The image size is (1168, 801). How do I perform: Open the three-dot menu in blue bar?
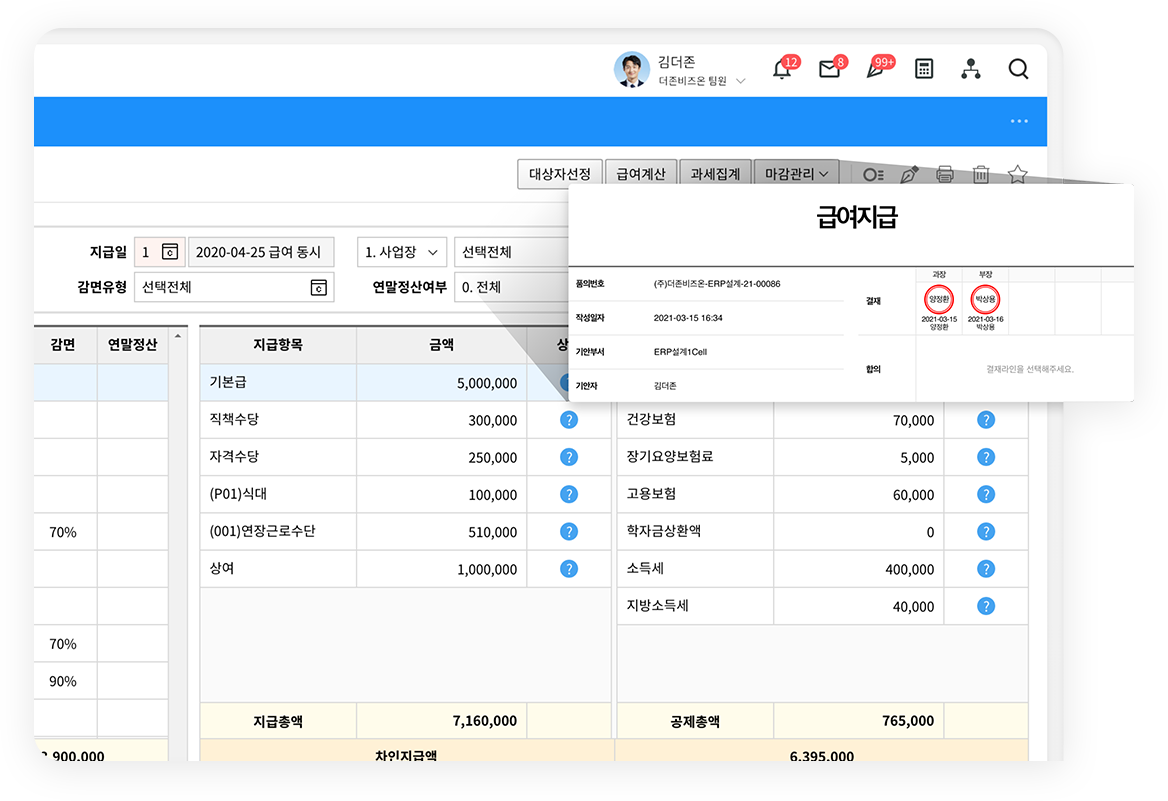pyautogui.click(x=1019, y=121)
